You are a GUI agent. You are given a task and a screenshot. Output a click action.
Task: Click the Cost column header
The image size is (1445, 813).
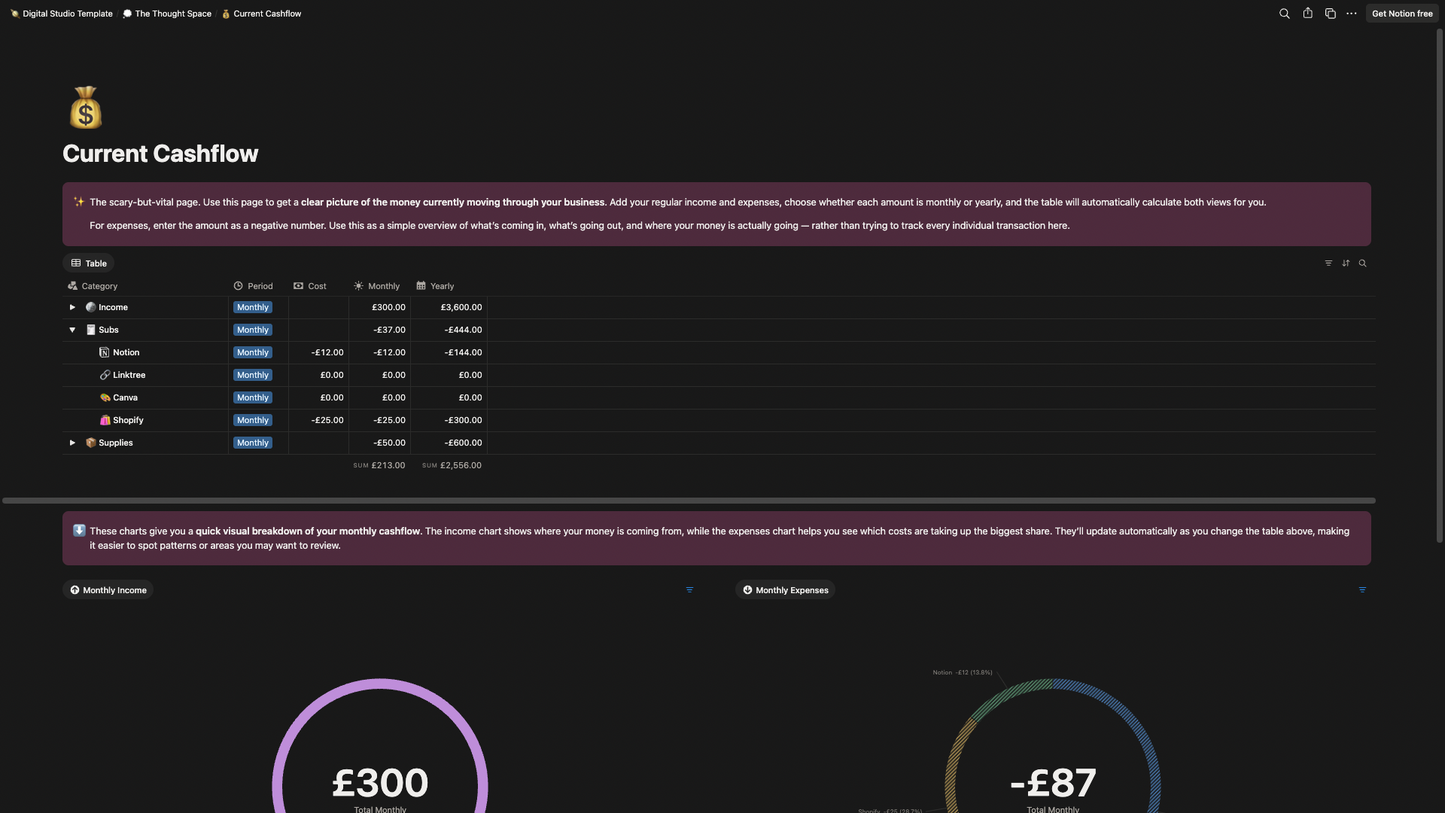pyautogui.click(x=310, y=286)
